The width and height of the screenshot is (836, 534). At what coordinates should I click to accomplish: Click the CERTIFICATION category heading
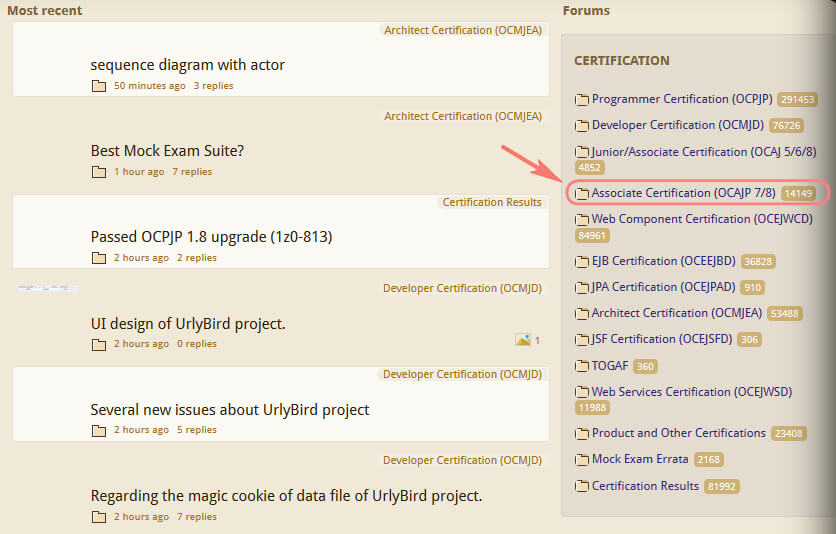tap(622, 61)
